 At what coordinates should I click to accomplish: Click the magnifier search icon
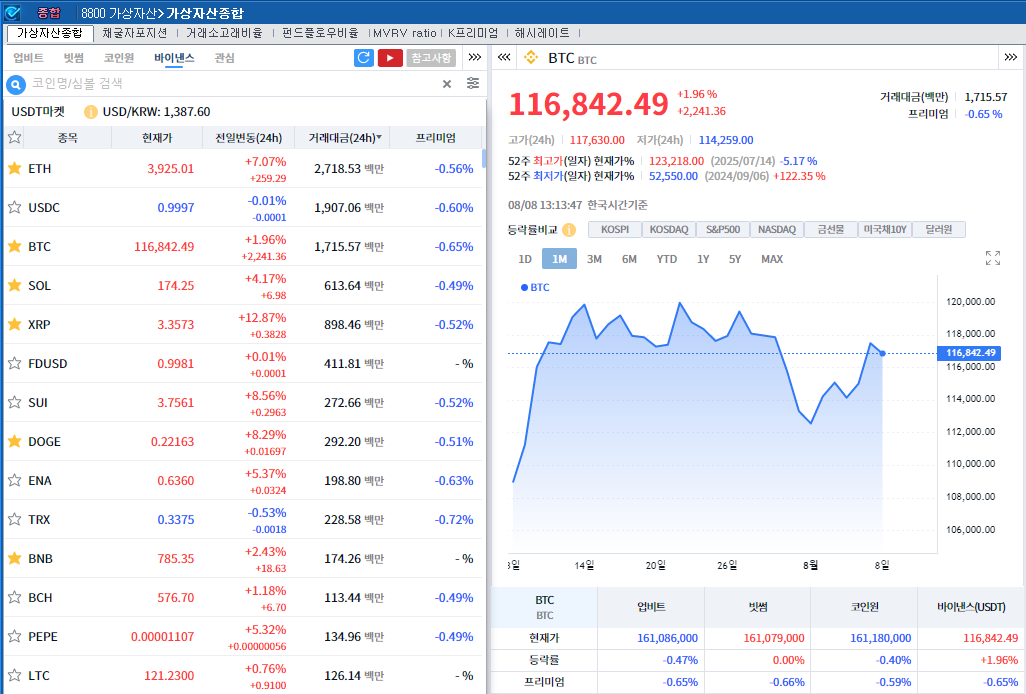(x=16, y=84)
